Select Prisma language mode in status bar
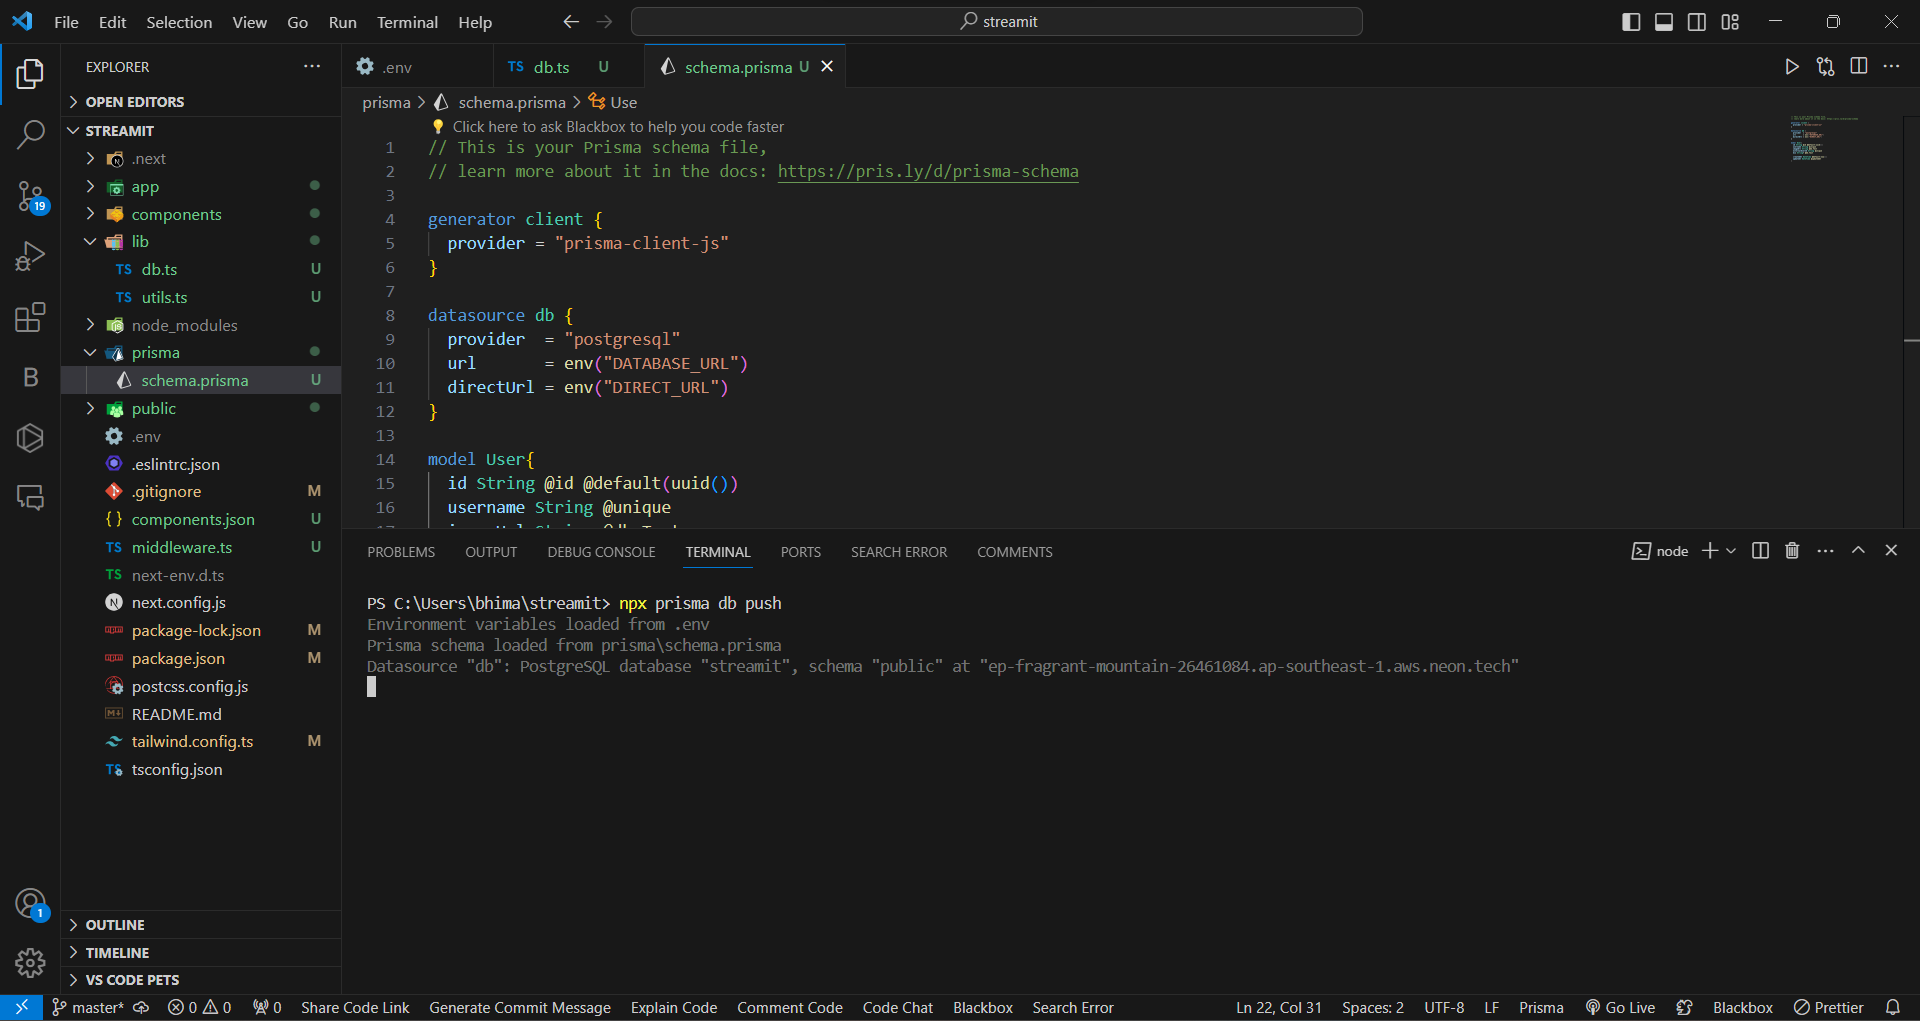Image resolution: width=1920 pixels, height=1021 pixels. pyautogui.click(x=1541, y=1008)
